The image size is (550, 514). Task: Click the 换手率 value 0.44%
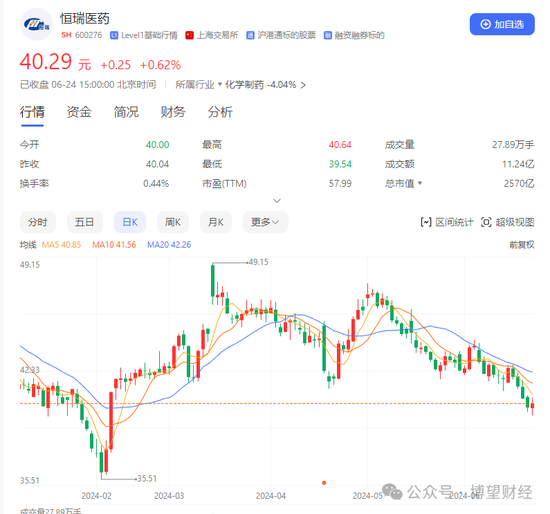(x=156, y=183)
